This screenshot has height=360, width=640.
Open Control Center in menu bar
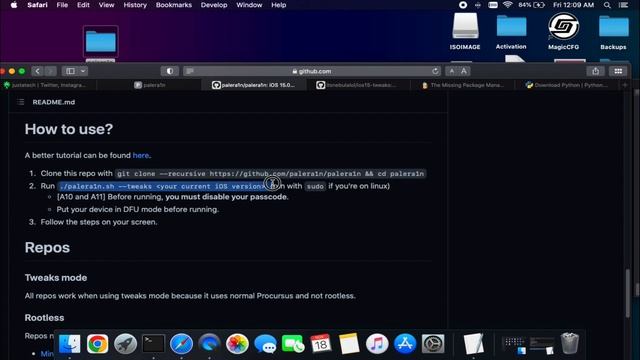click(623, 5)
